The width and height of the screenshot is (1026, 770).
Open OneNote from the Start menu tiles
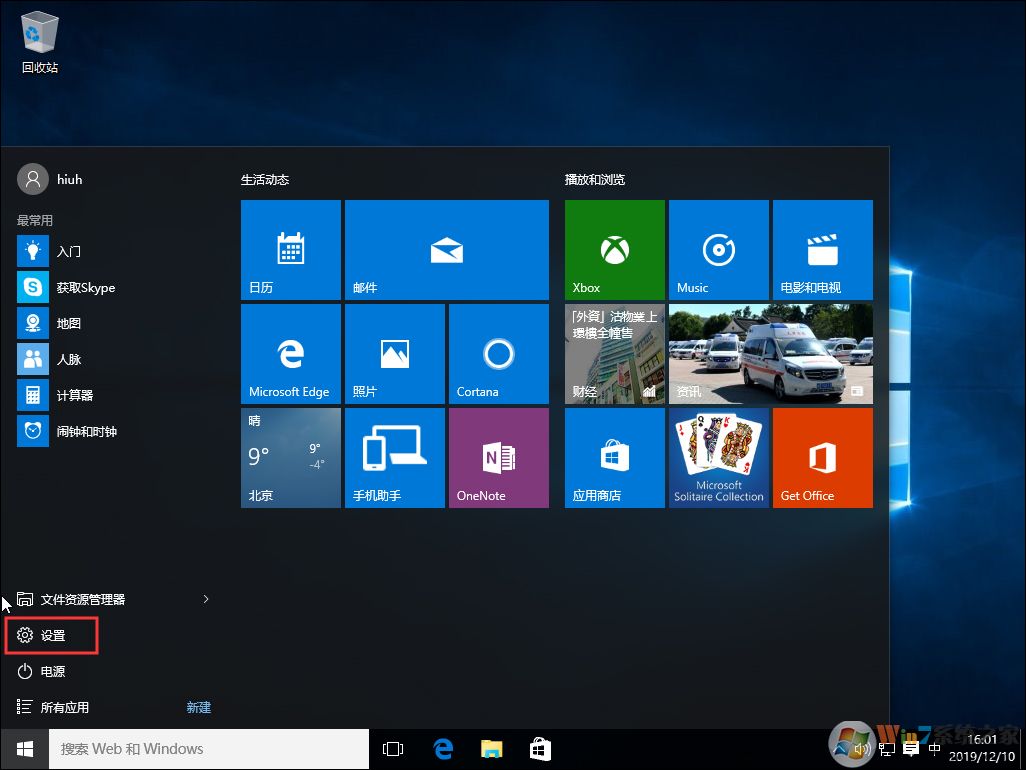click(x=498, y=457)
